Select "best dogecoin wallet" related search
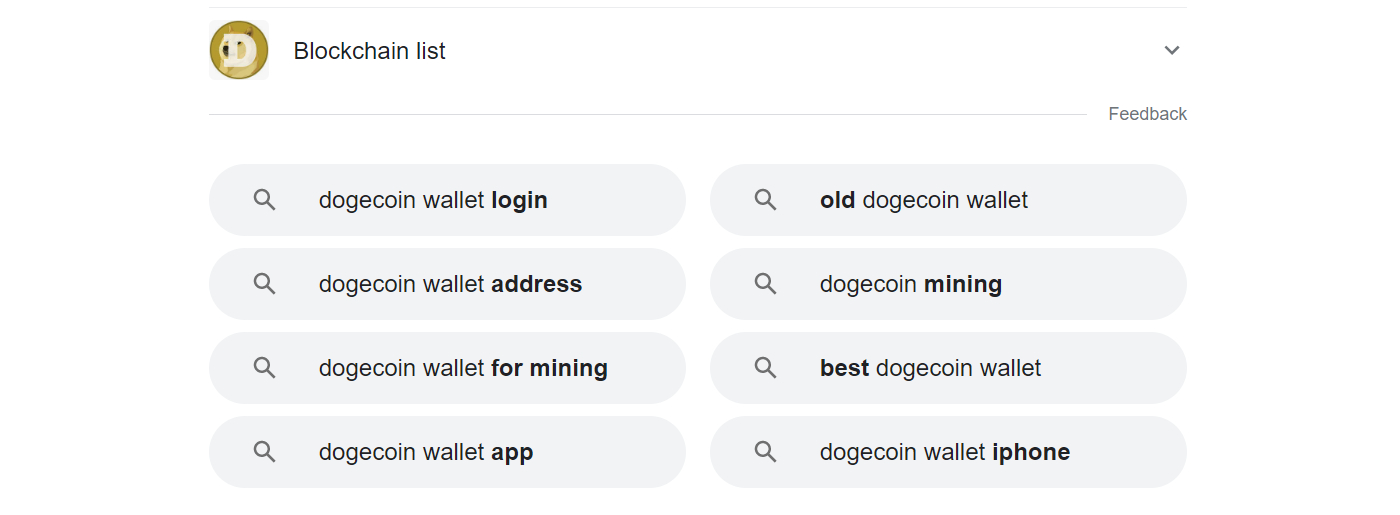Viewport: 1400px width, 515px height. point(930,368)
